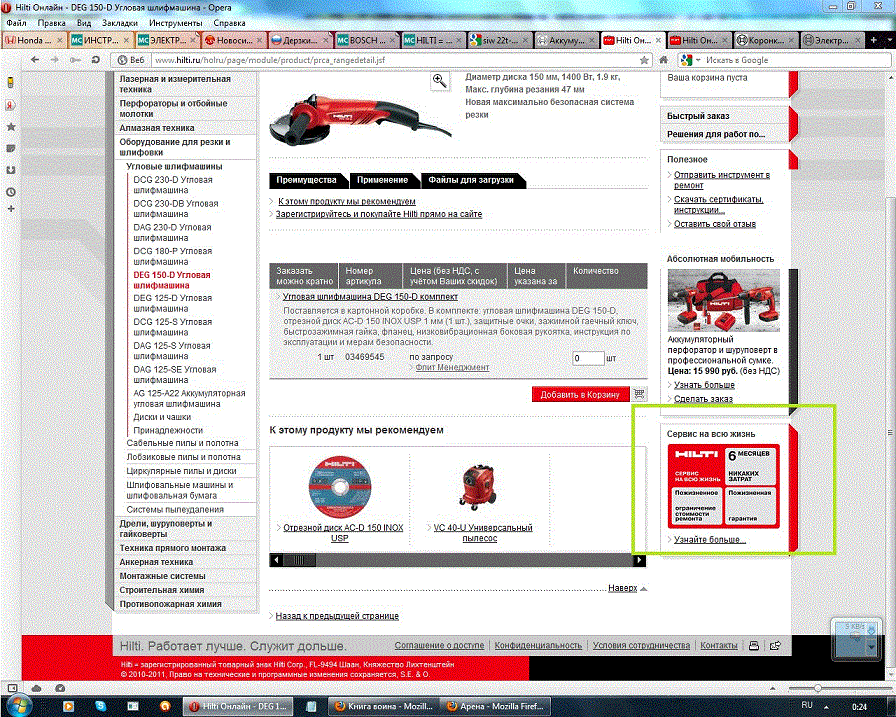
Task: Open Skype from the taskbar
Action: point(100,706)
